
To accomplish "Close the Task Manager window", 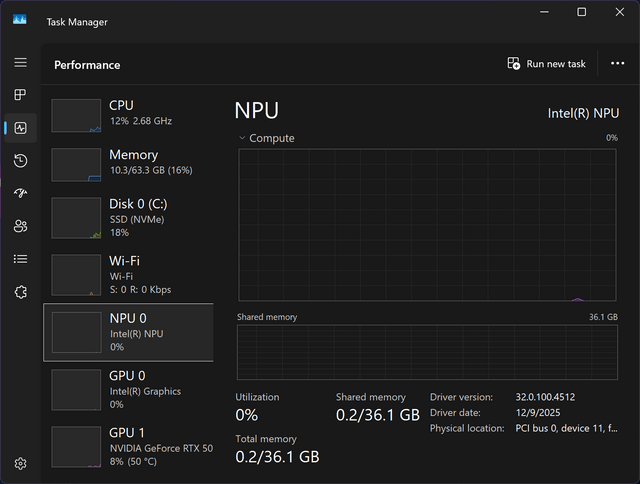I will click(x=620, y=12).
